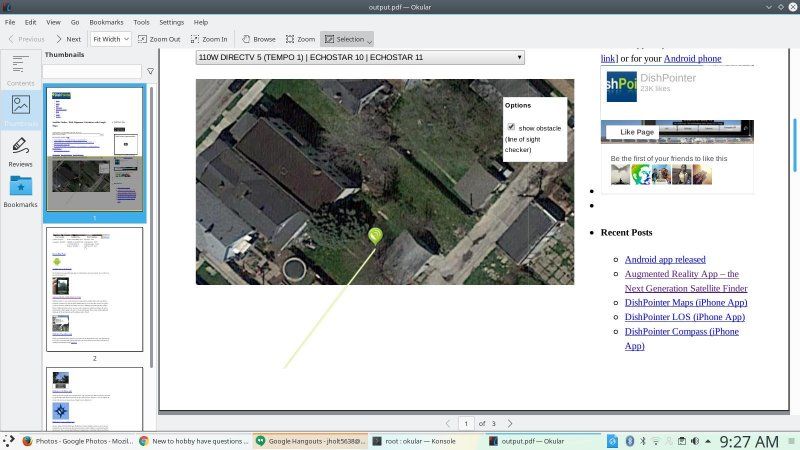Open the KDE application launcher

click(9, 441)
